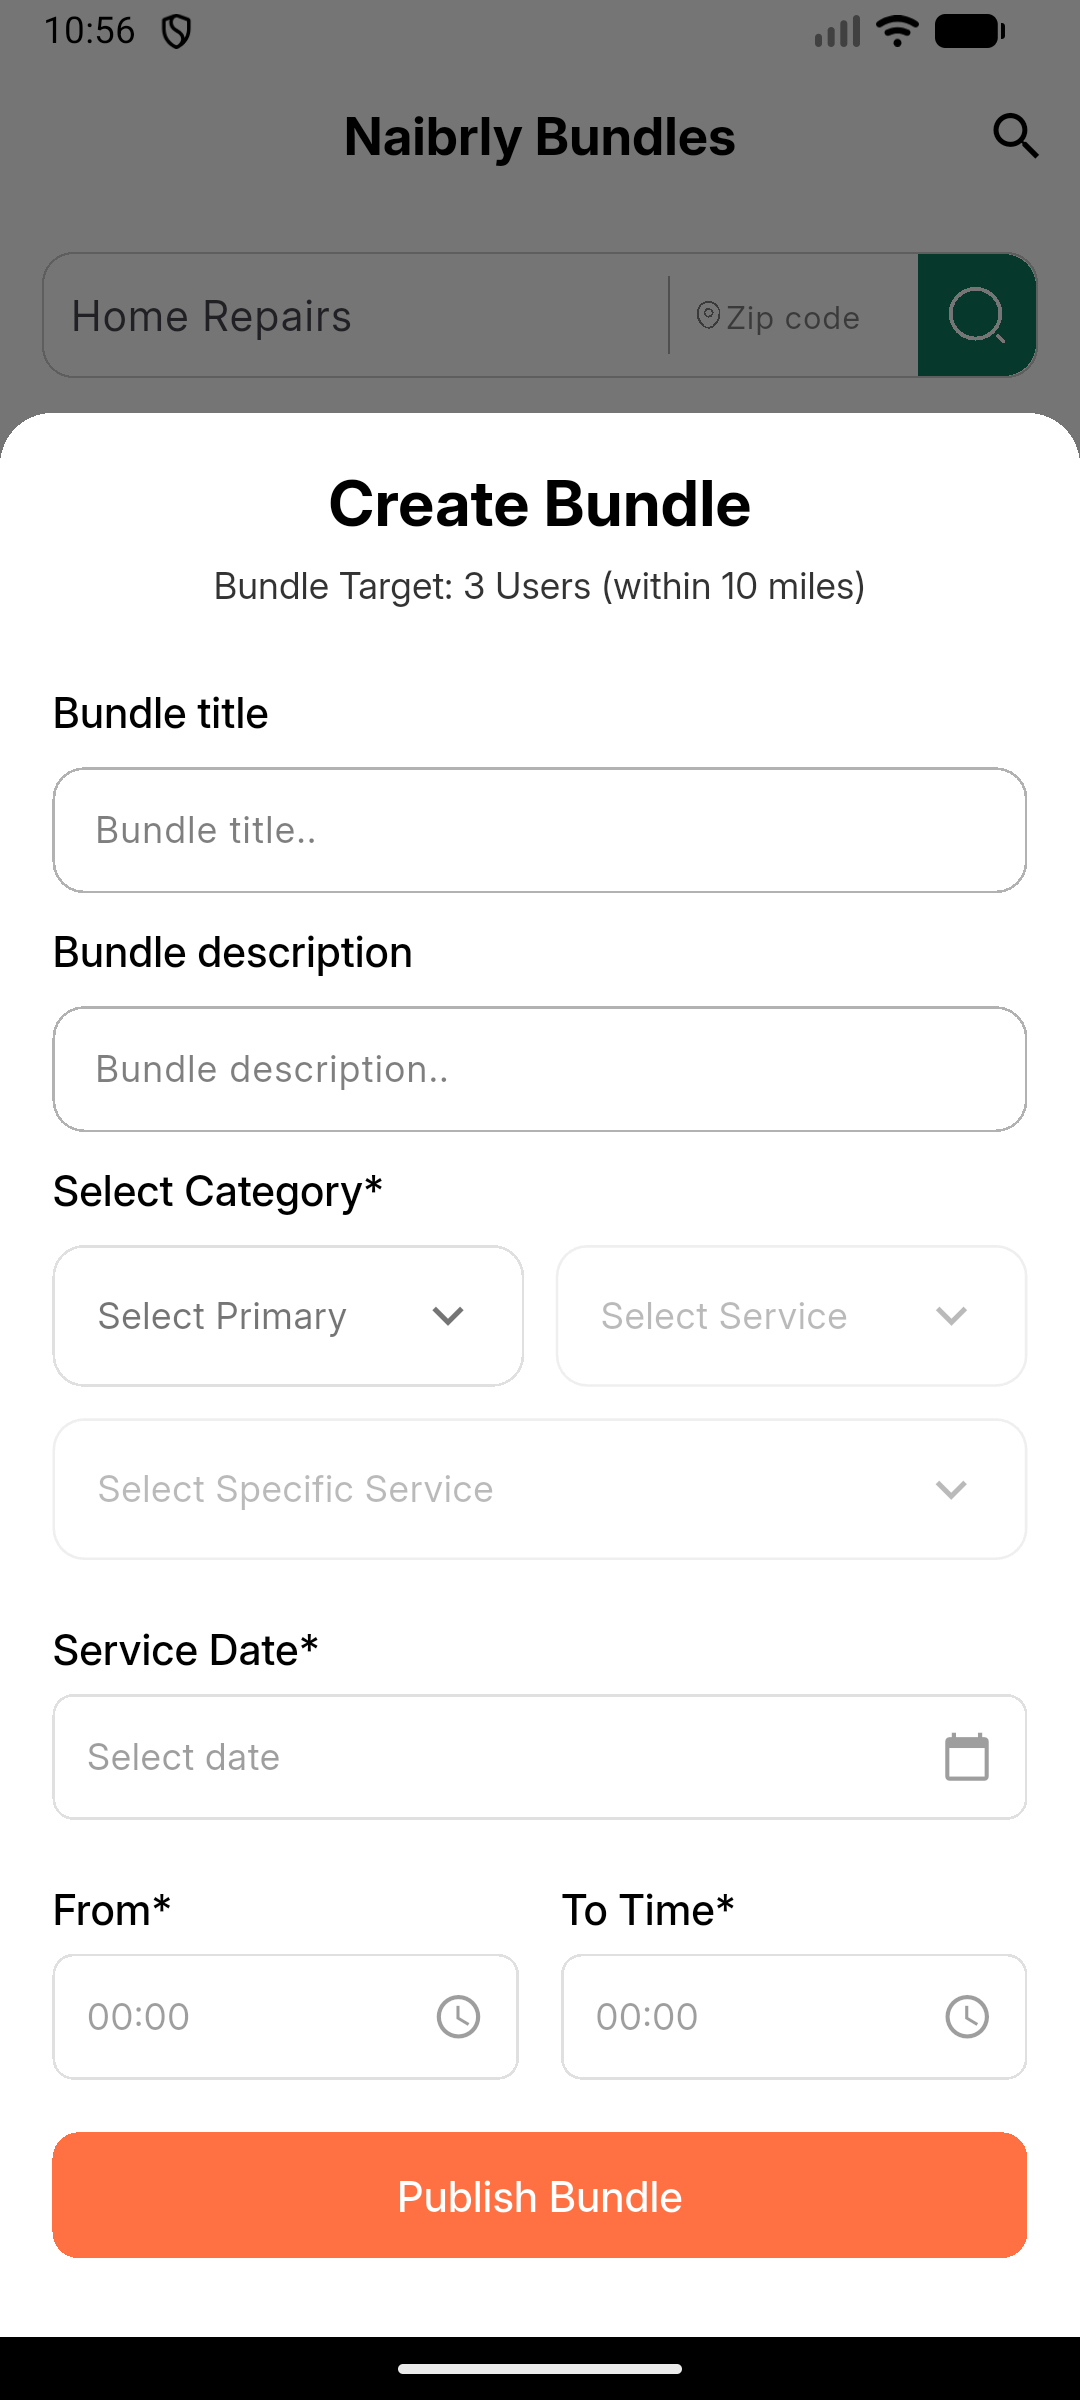Screen dimensions: 1080x2400
Task: Tap the Naibrly Bundles page title
Action: pyautogui.click(x=540, y=137)
